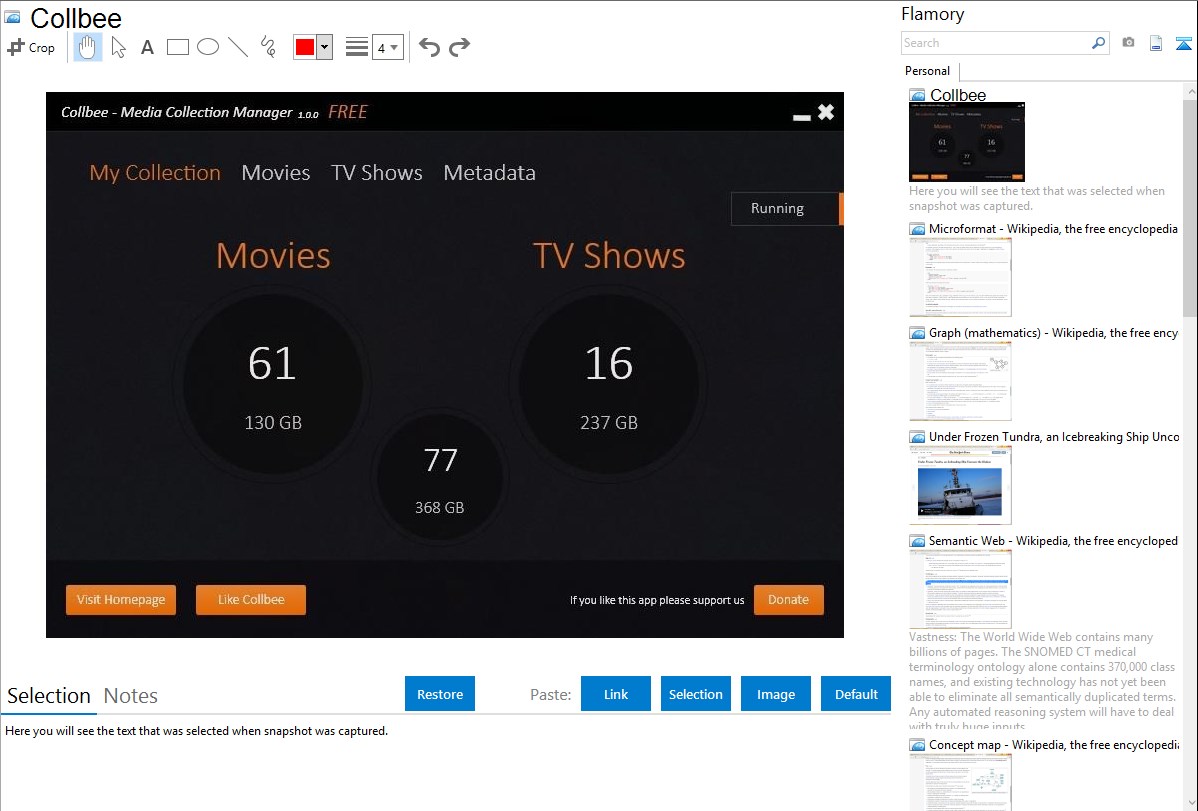Open the Collbee snapshot thumbnail

tap(966, 141)
